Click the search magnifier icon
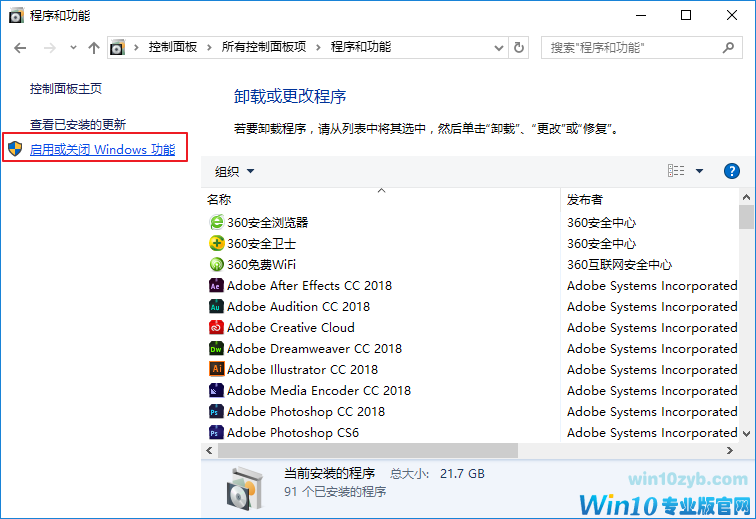 pos(729,47)
